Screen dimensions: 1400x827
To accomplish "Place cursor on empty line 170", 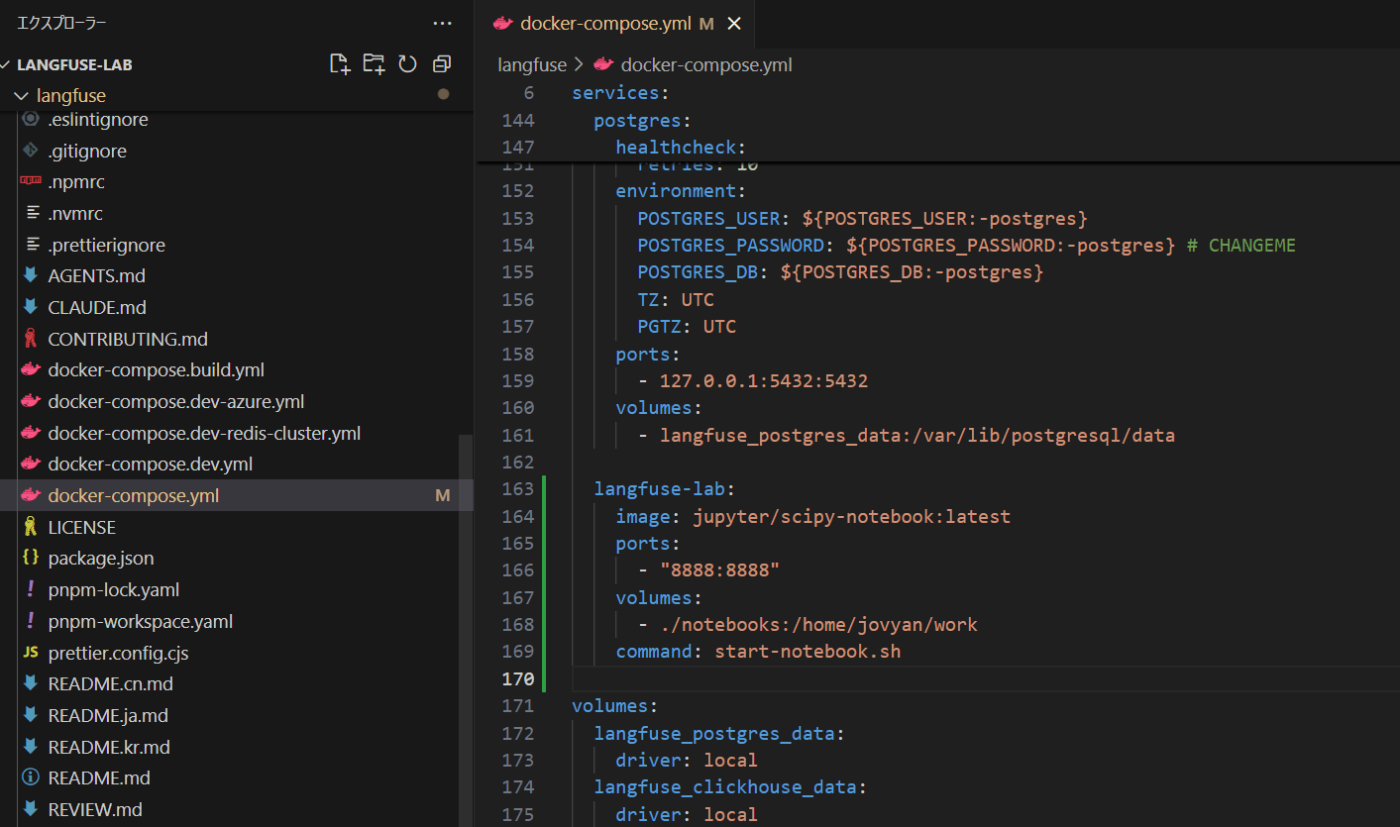I will 800,681.
